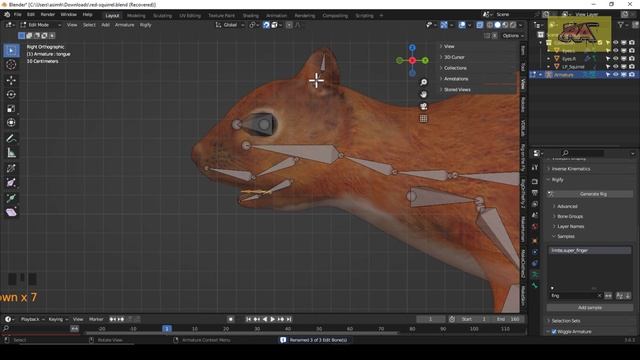The image size is (640, 360).
Task: Switch to the Shading workspace tab
Action: pos(251,16)
